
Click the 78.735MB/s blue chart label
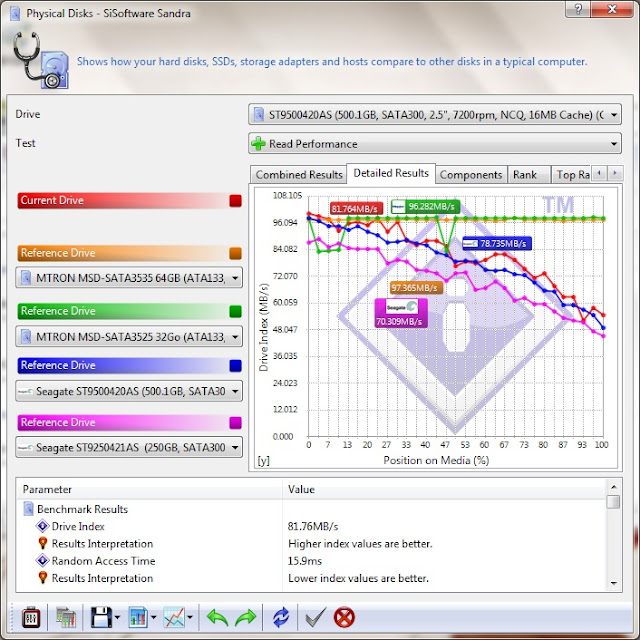click(x=497, y=244)
